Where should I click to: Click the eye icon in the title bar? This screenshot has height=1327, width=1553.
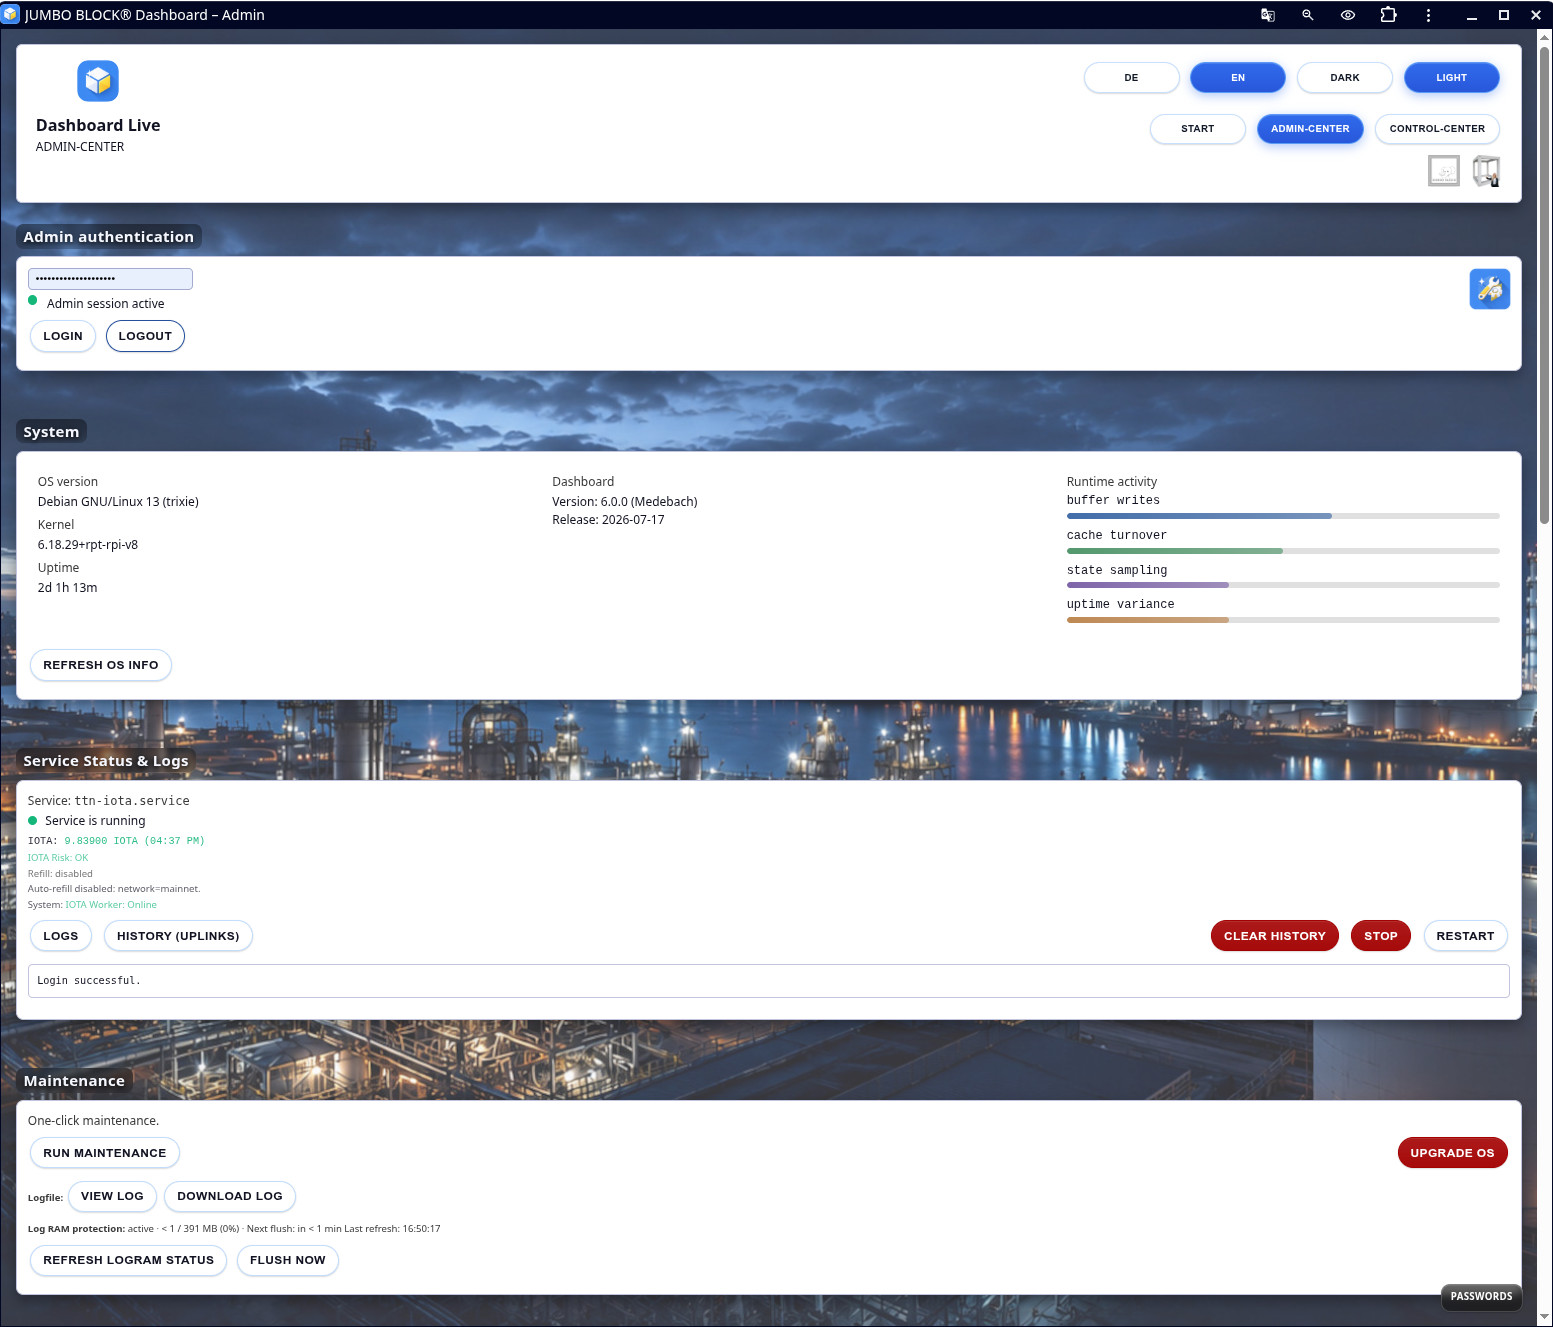pyautogui.click(x=1348, y=15)
